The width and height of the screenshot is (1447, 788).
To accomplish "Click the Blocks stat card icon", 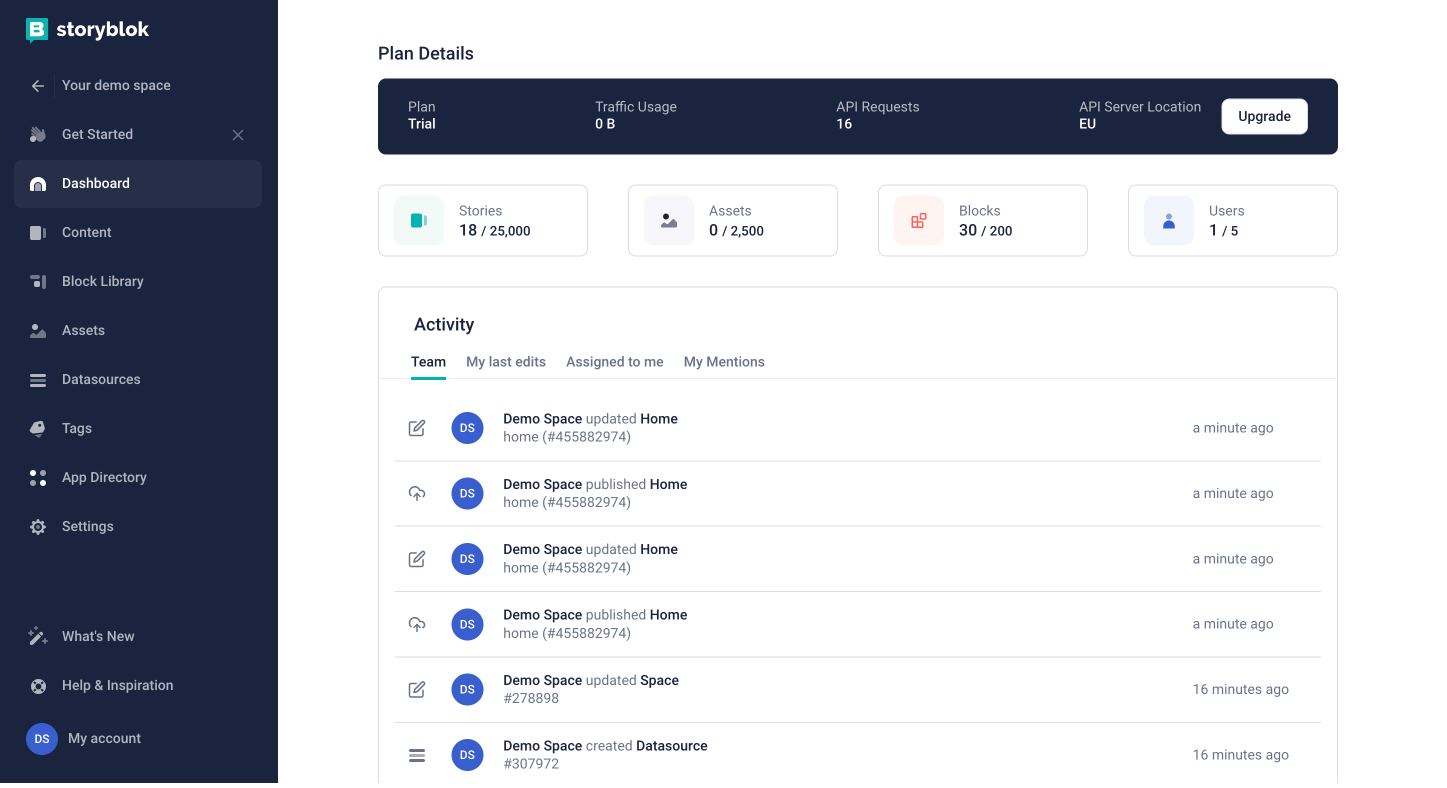I will [918, 220].
